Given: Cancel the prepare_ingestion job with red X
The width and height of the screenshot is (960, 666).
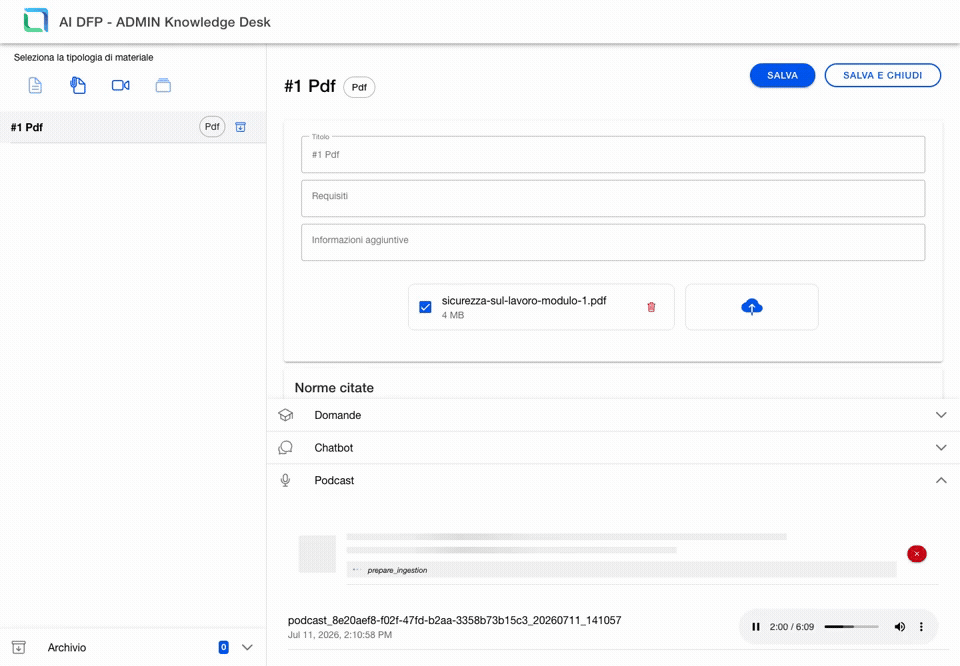Looking at the screenshot, I should pyautogui.click(x=917, y=554).
